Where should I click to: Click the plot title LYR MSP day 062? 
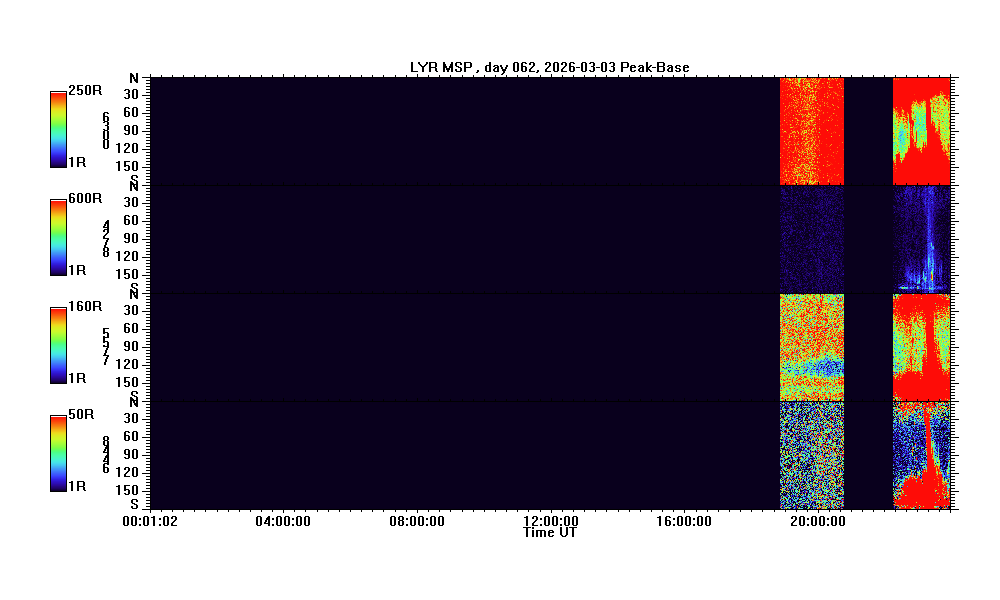(x=549, y=67)
